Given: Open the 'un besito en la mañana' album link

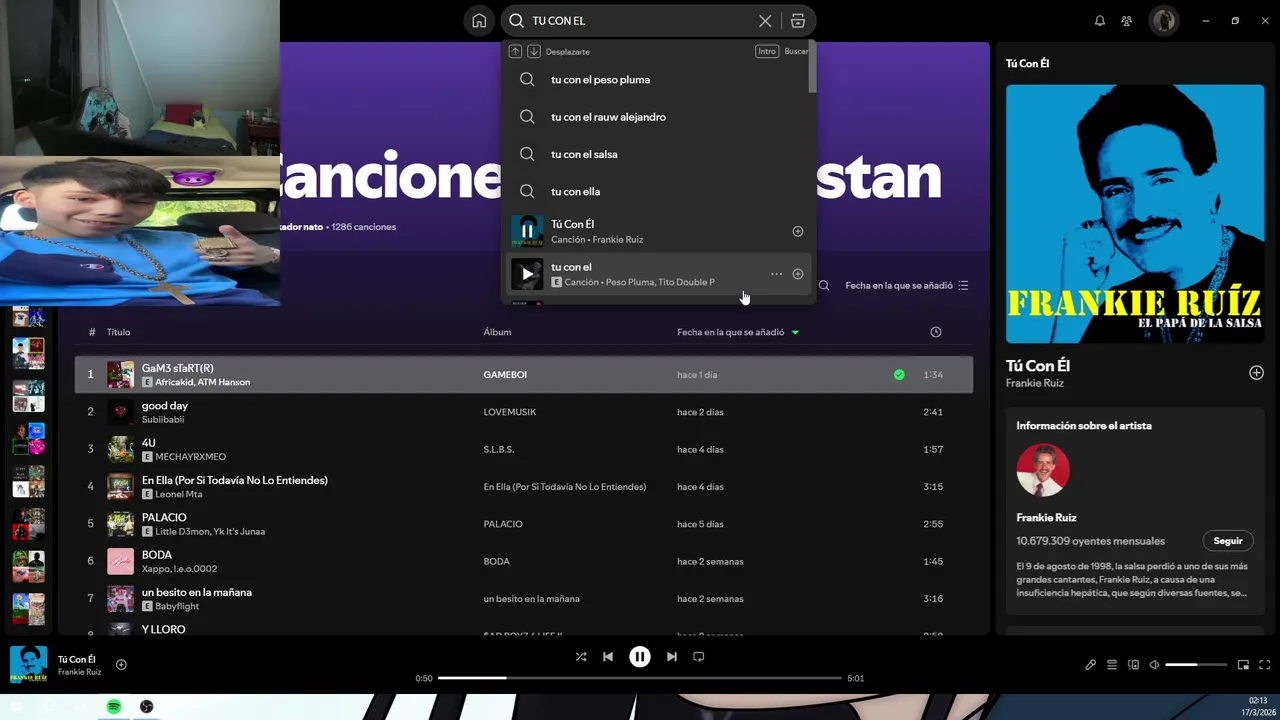Looking at the screenshot, I should [x=531, y=599].
